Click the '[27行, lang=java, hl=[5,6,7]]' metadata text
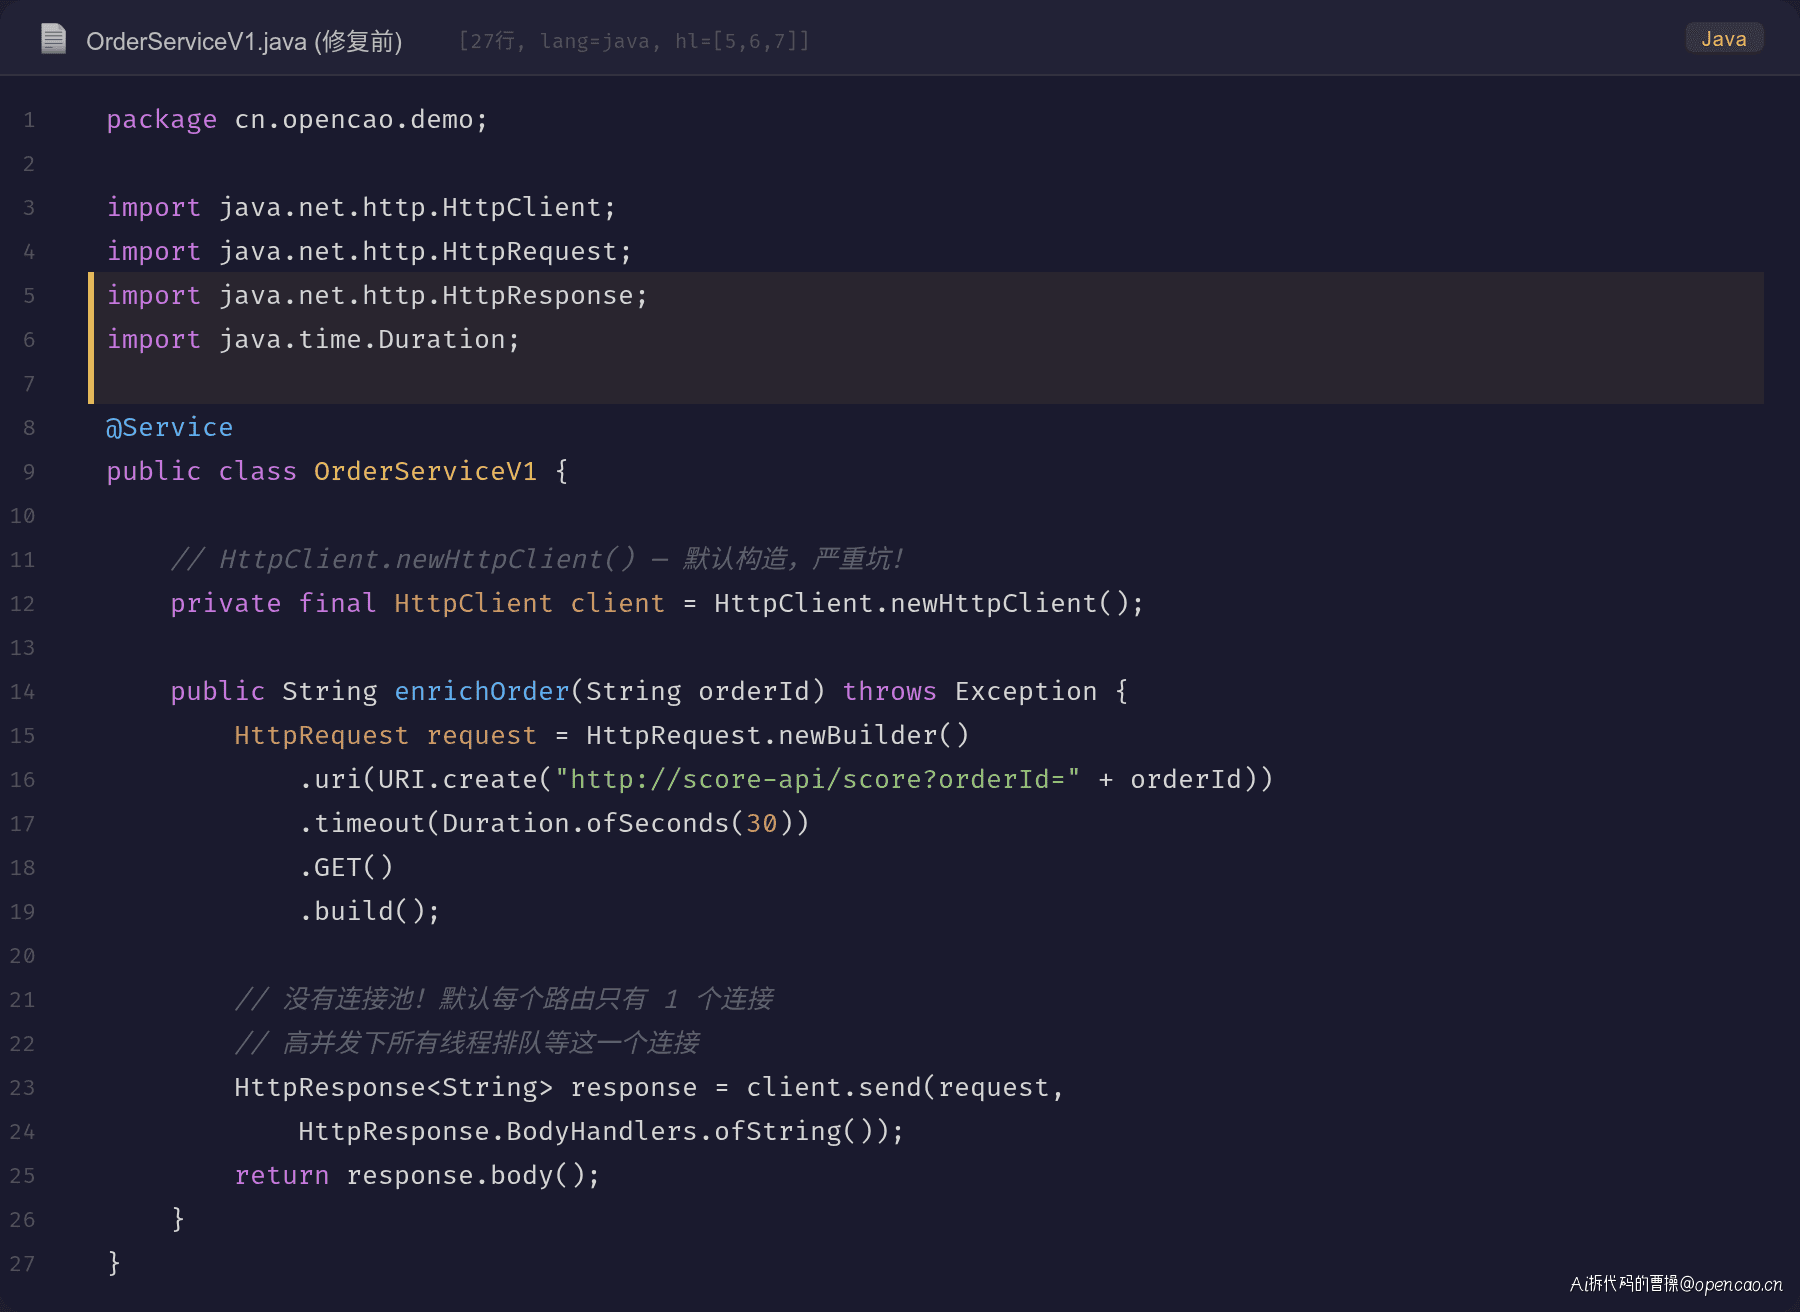This screenshot has height=1312, width=1800. click(x=634, y=41)
